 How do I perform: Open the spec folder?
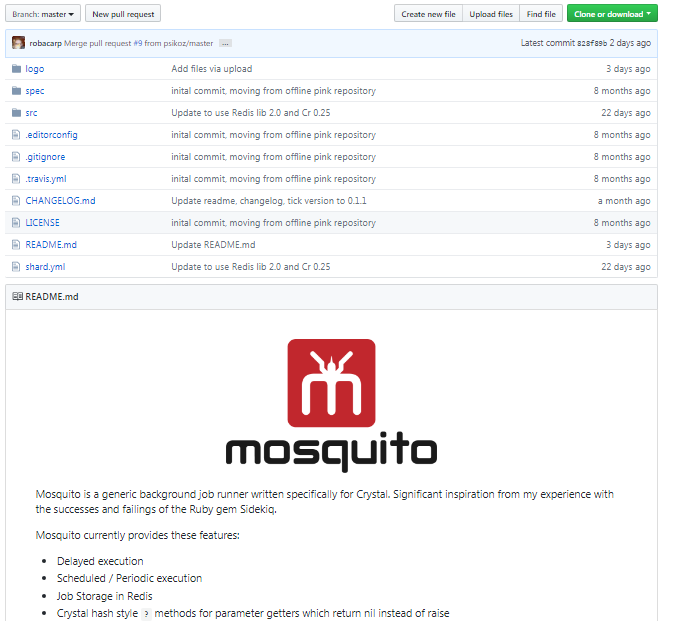(x=35, y=91)
